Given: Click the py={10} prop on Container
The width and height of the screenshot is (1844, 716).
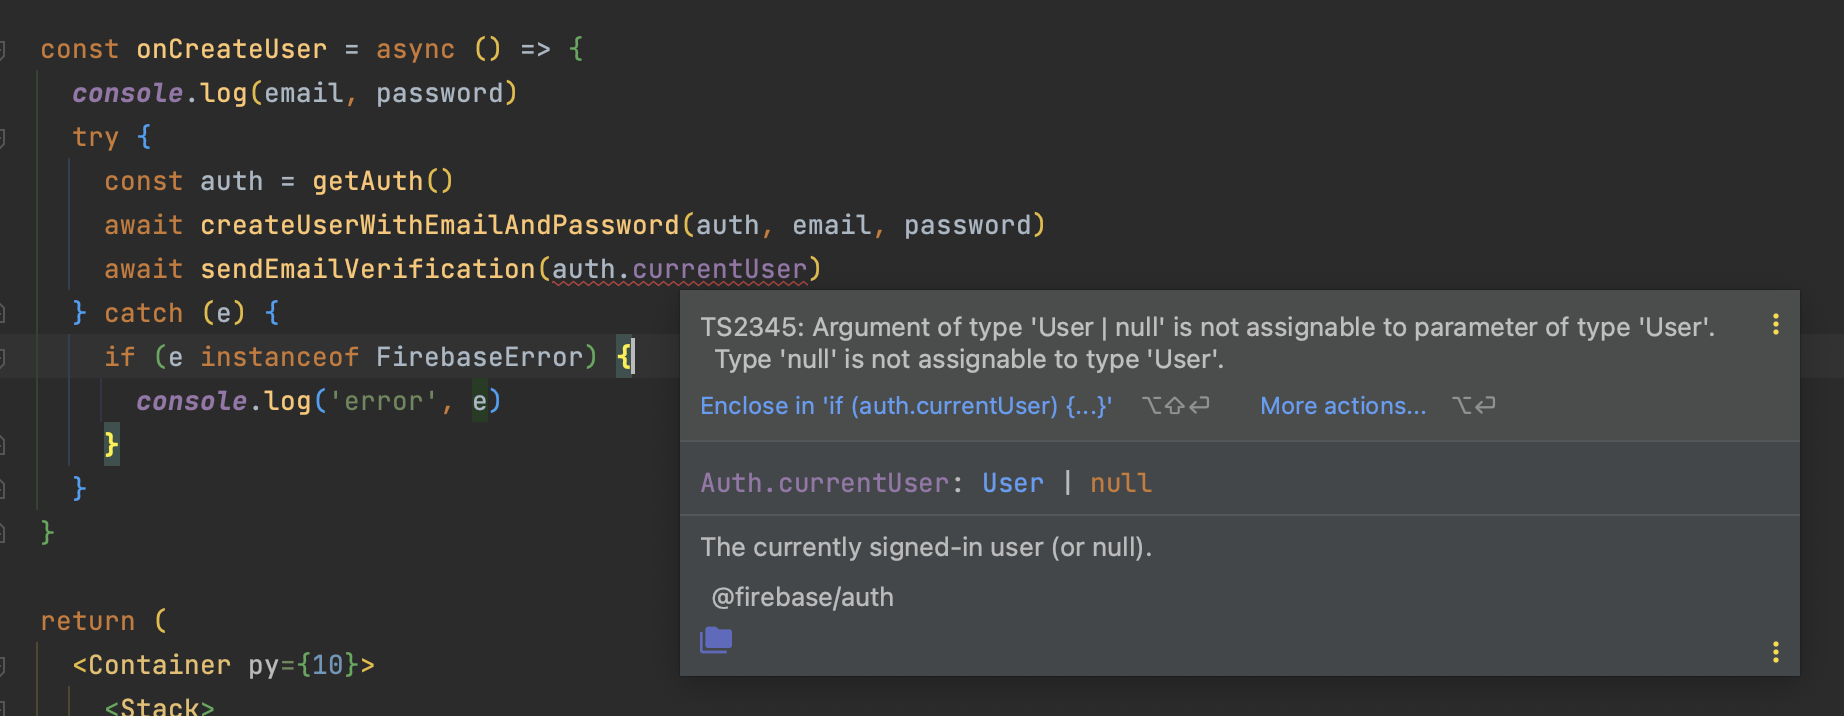Looking at the screenshot, I should (x=304, y=665).
